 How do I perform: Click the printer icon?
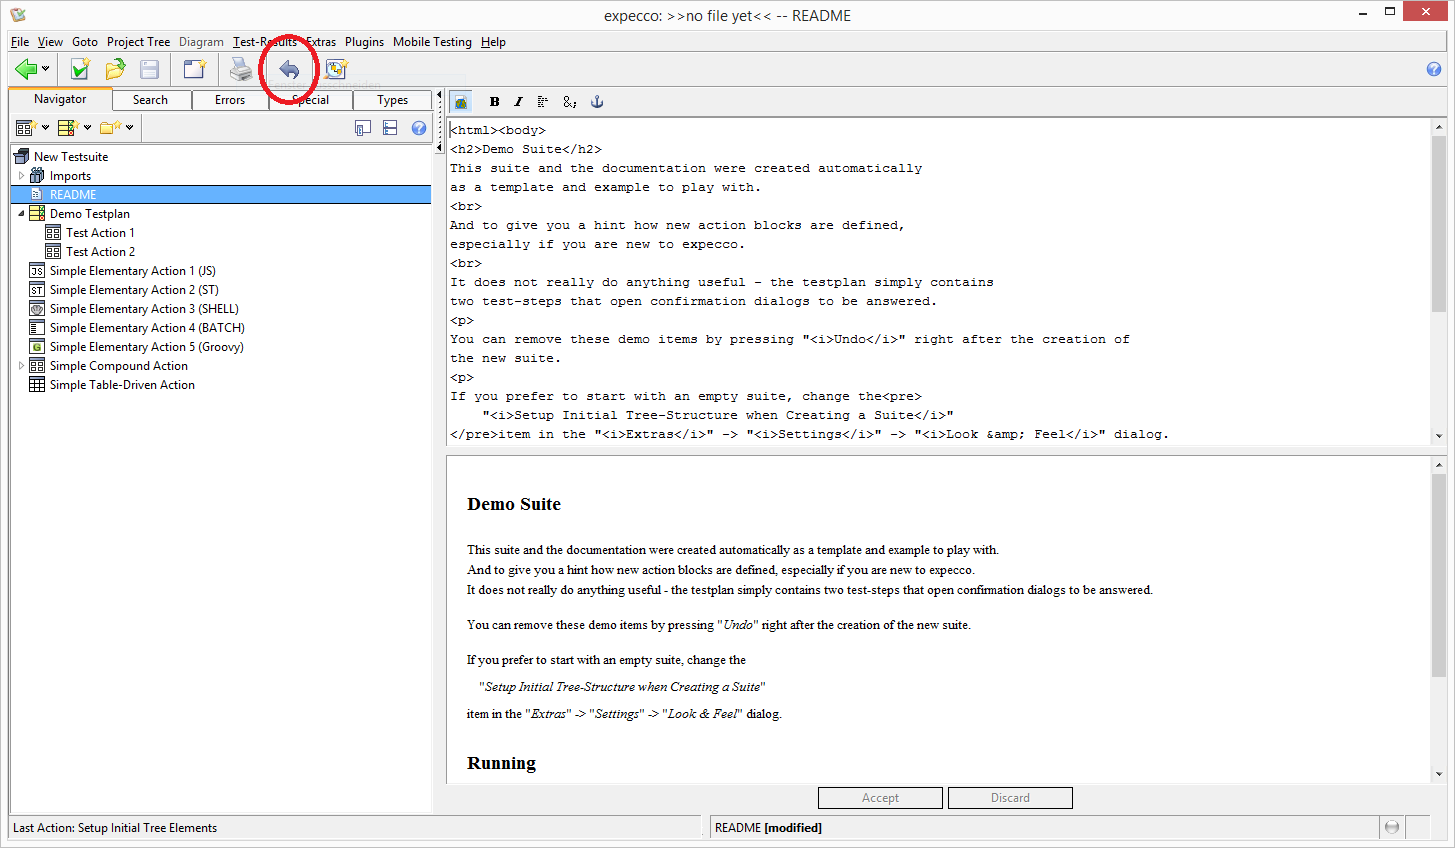pyautogui.click(x=241, y=69)
